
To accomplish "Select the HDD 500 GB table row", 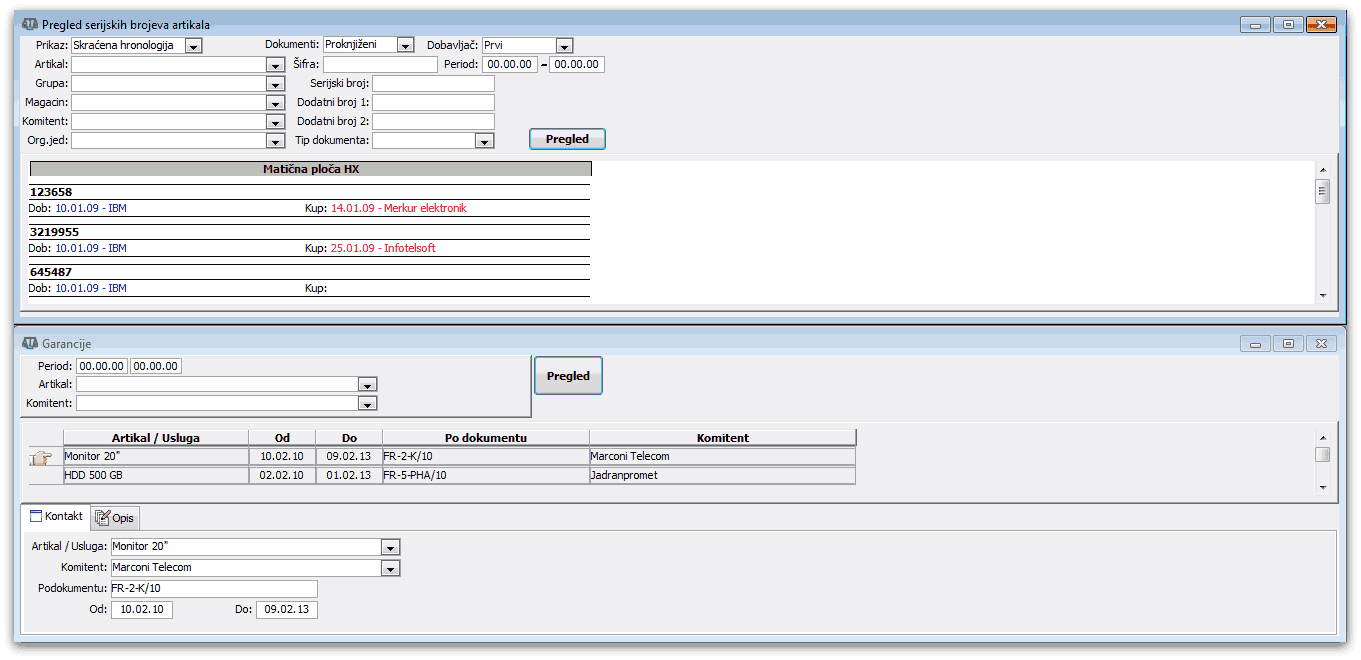I will click(x=155, y=476).
